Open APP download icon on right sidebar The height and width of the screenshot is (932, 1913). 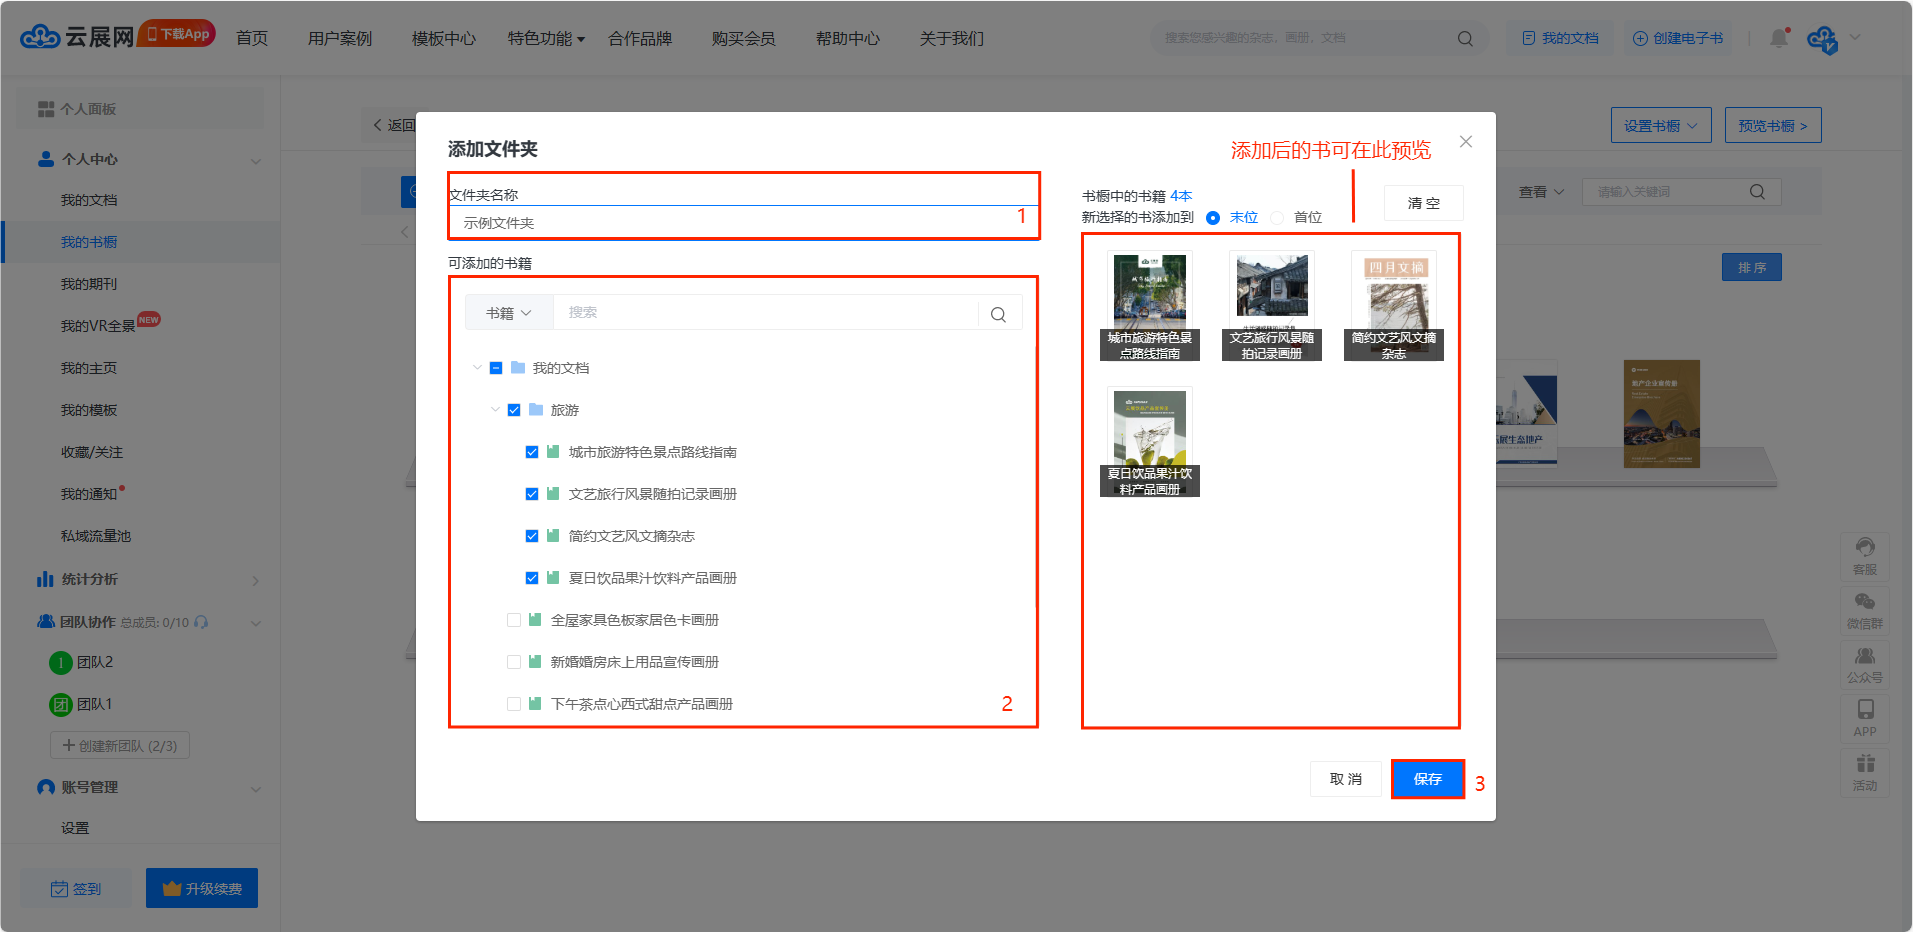point(1865,718)
